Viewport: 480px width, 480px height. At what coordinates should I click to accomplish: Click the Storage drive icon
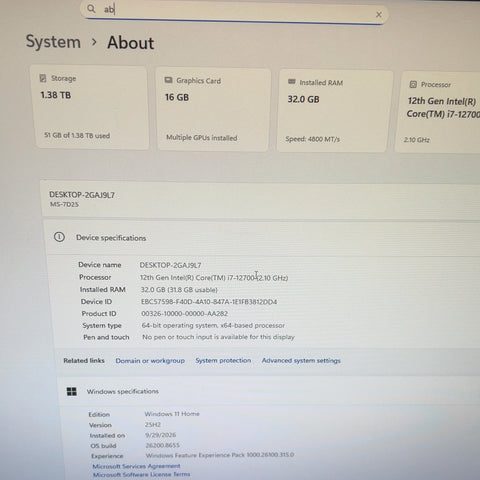[43, 78]
